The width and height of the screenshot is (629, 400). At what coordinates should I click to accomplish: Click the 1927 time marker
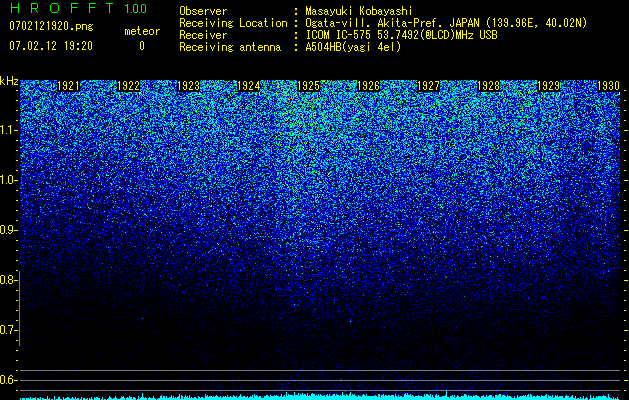(x=429, y=86)
